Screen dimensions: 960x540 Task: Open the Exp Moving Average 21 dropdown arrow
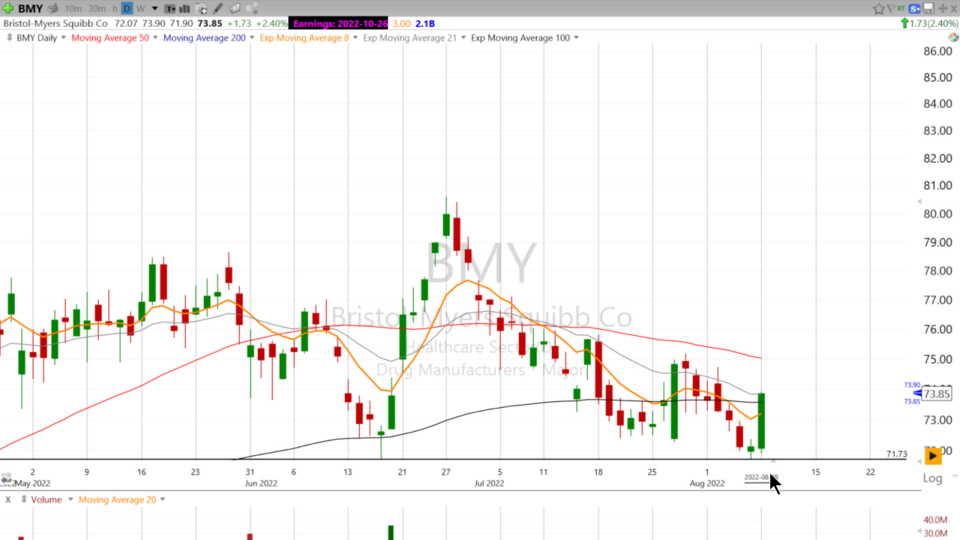(463, 38)
